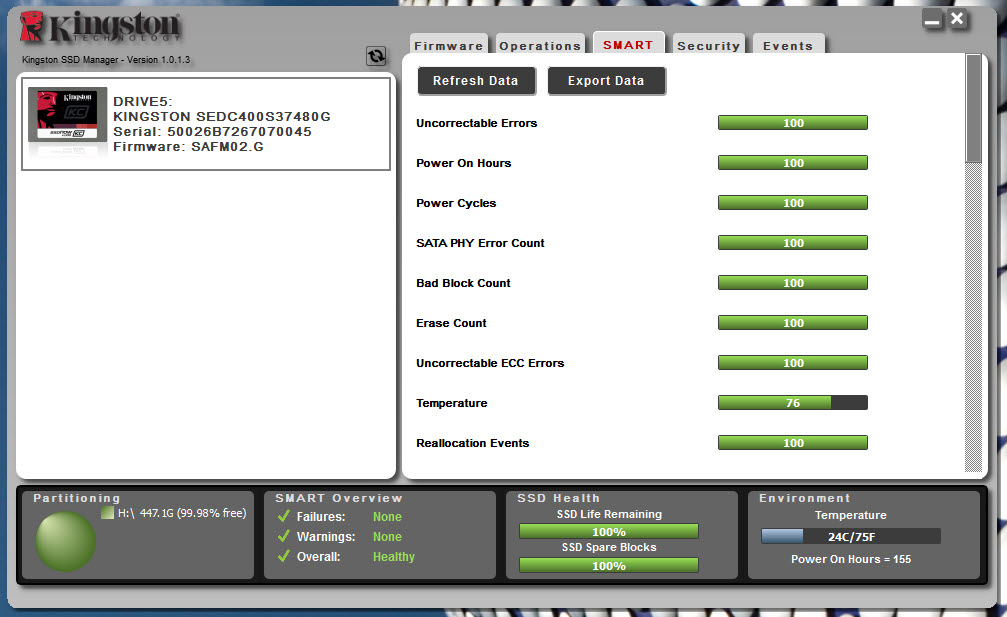Open the Firmware tab

pyautogui.click(x=449, y=46)
